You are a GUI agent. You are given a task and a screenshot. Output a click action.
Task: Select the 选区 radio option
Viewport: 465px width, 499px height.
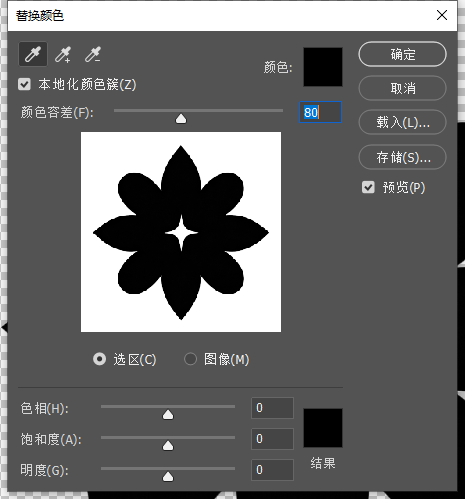point(99,359)
